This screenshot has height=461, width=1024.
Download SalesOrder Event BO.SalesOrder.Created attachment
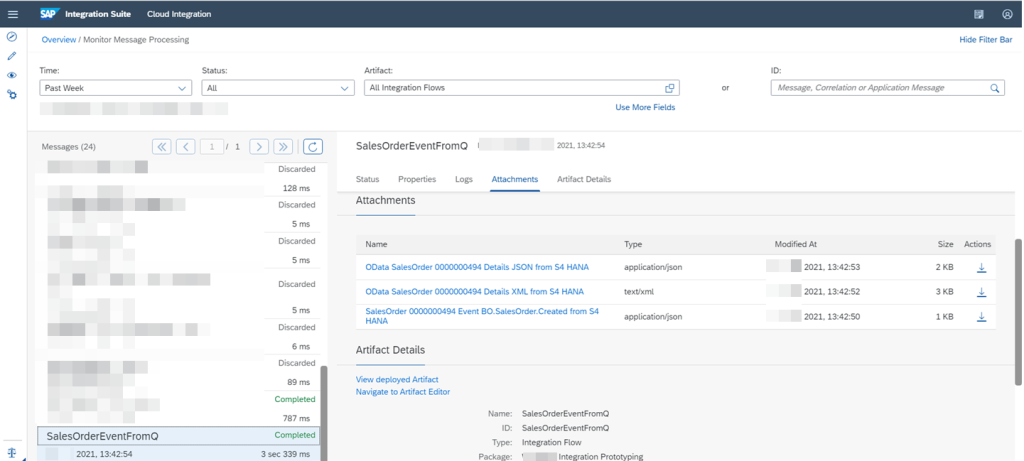[x=981, y=317]
